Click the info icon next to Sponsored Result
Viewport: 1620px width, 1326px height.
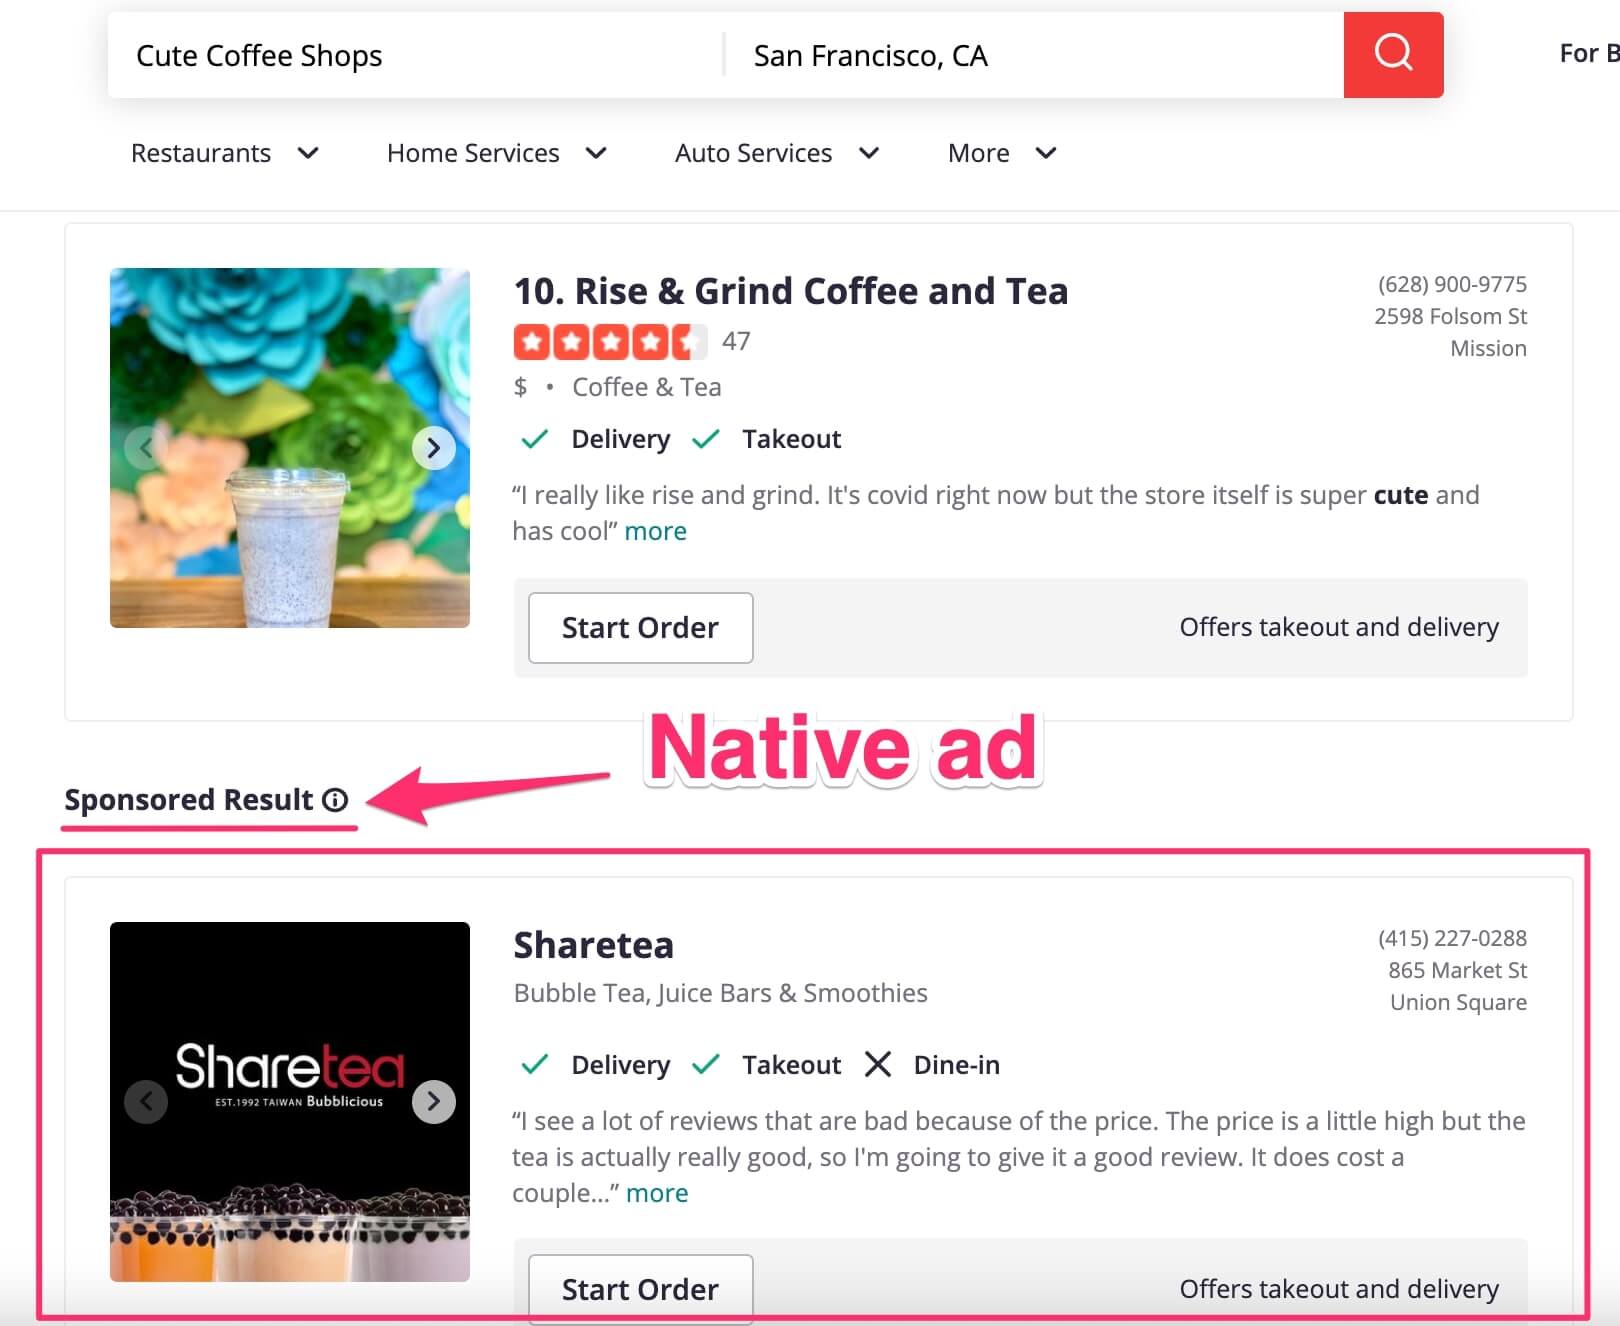[x=334, y=799]
